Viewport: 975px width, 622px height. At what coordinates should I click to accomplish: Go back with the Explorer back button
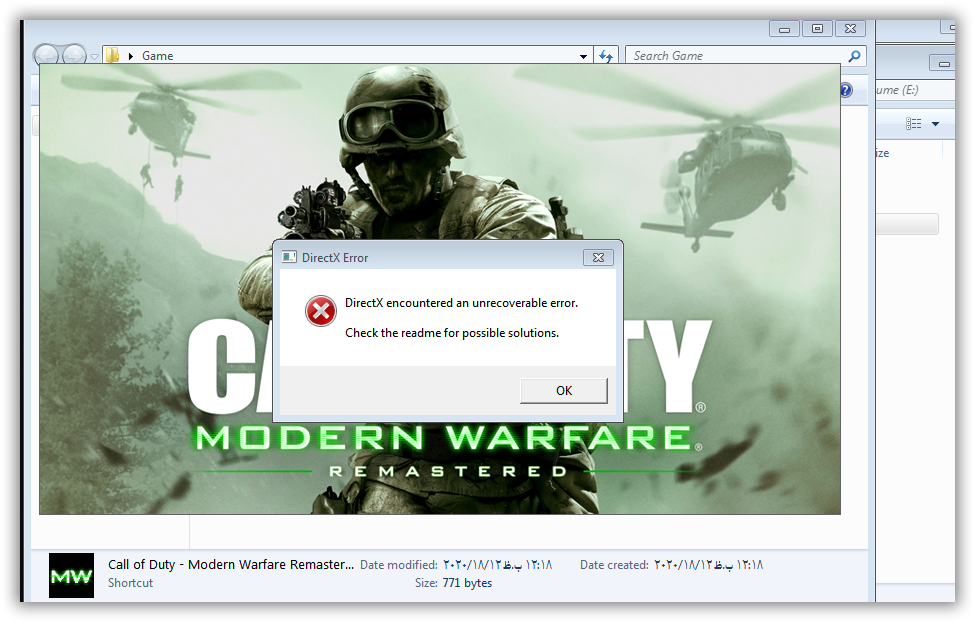click(x=46, y=55)
